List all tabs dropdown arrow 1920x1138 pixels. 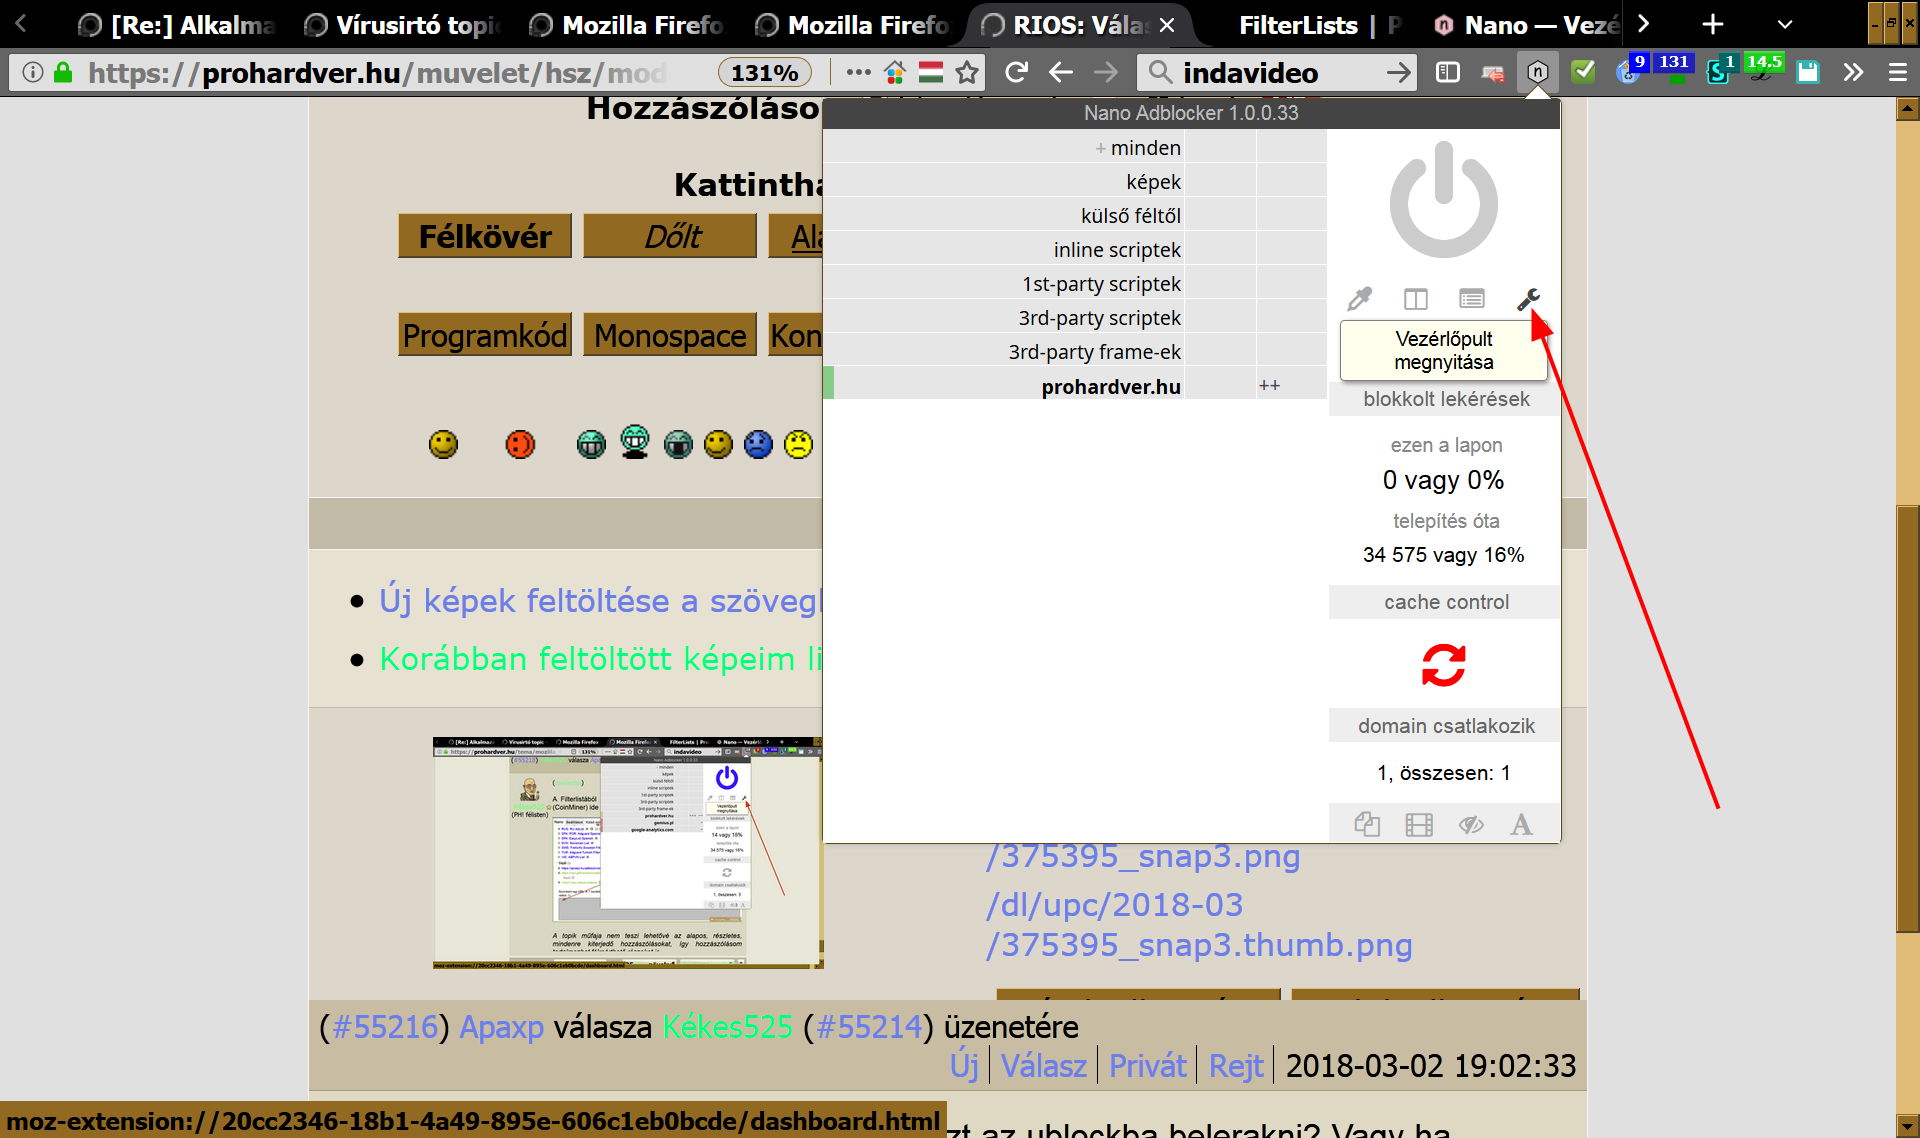coord(1785,25)
